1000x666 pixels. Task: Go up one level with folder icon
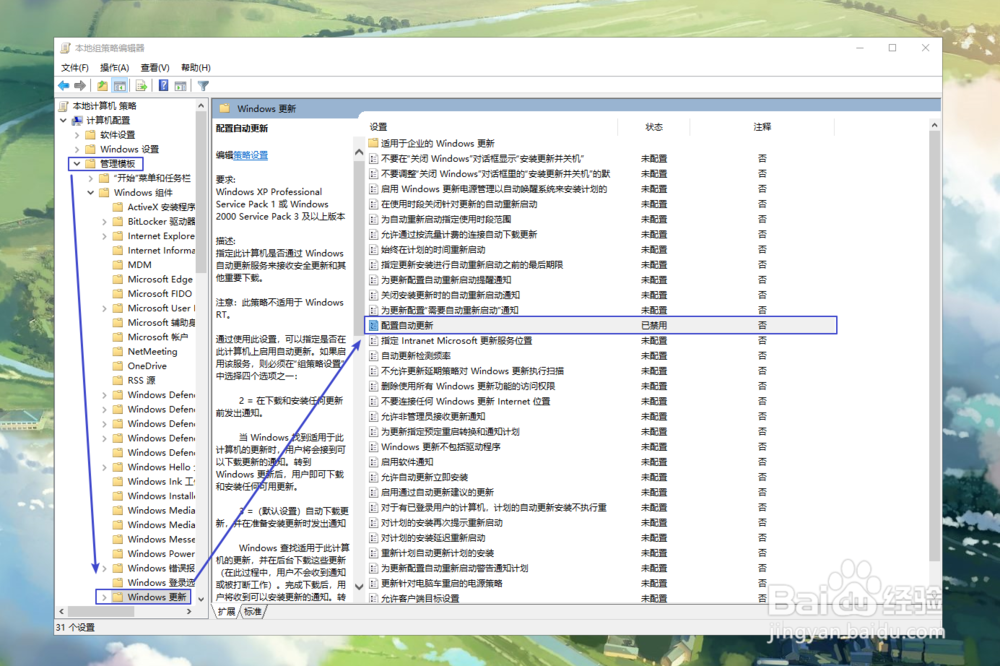coord(102,85)
